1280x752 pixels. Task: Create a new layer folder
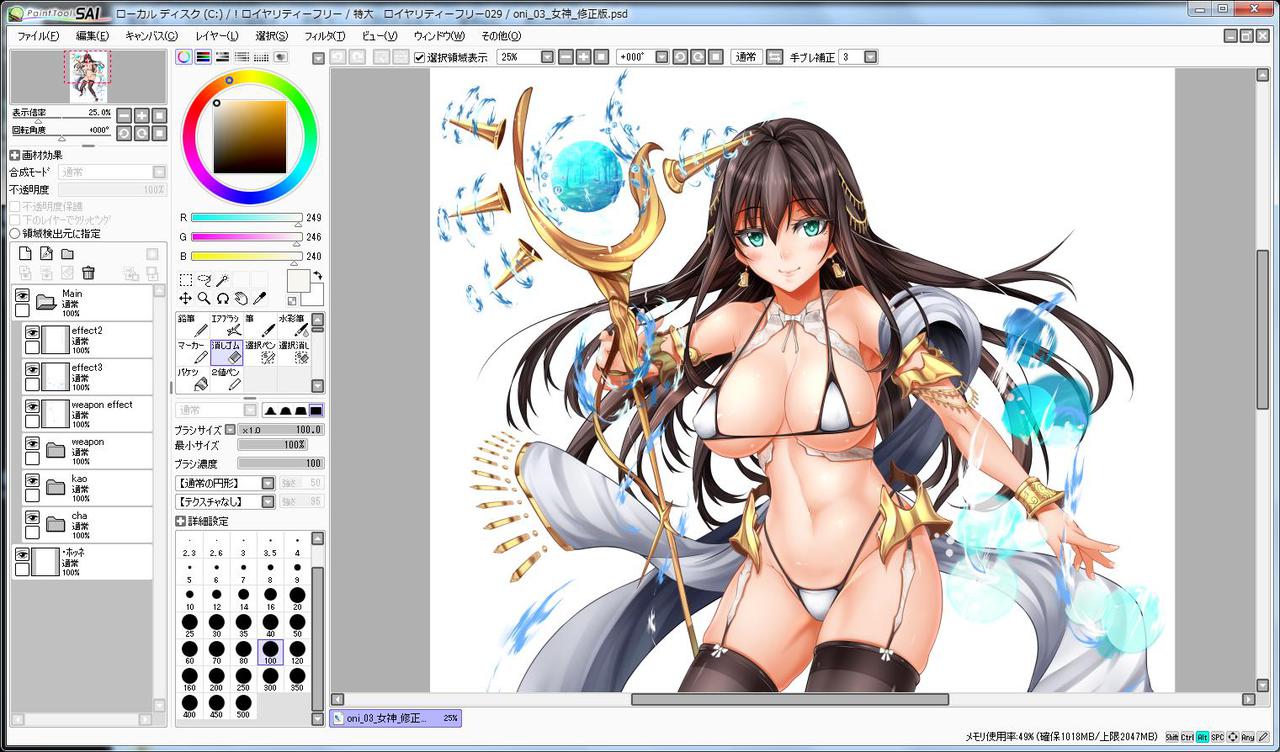pyautogui.click(x=67, y=254)
